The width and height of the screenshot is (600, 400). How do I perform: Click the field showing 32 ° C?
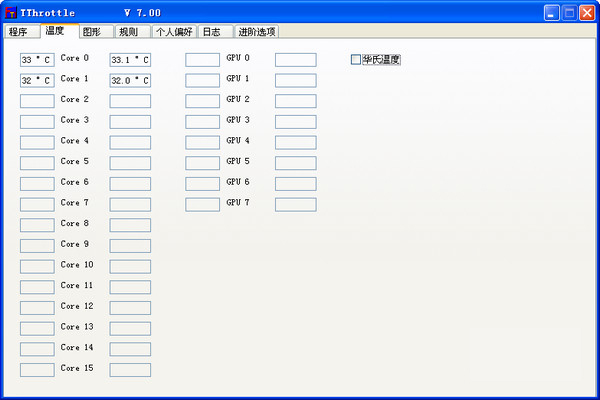(37, 80)
